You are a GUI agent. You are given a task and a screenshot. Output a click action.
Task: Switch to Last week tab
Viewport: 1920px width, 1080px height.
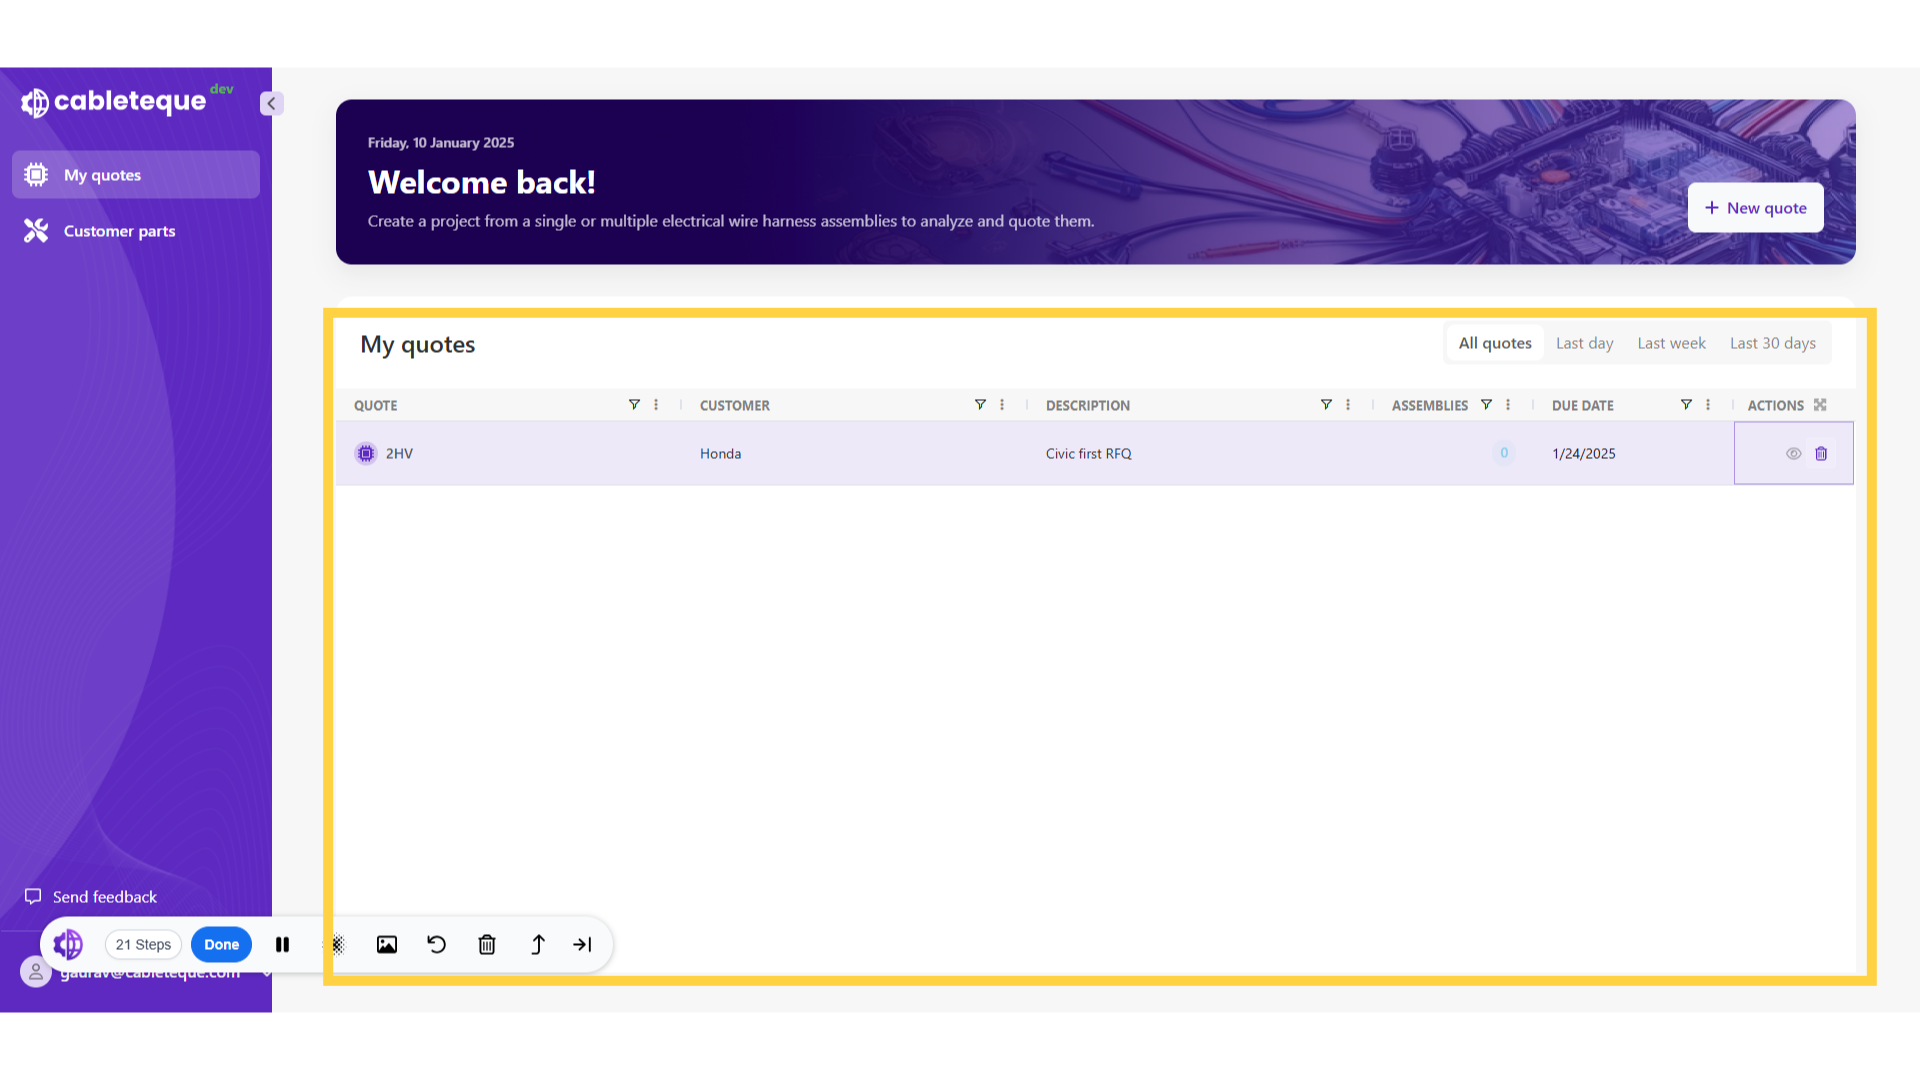click(x=1671, y=344)
